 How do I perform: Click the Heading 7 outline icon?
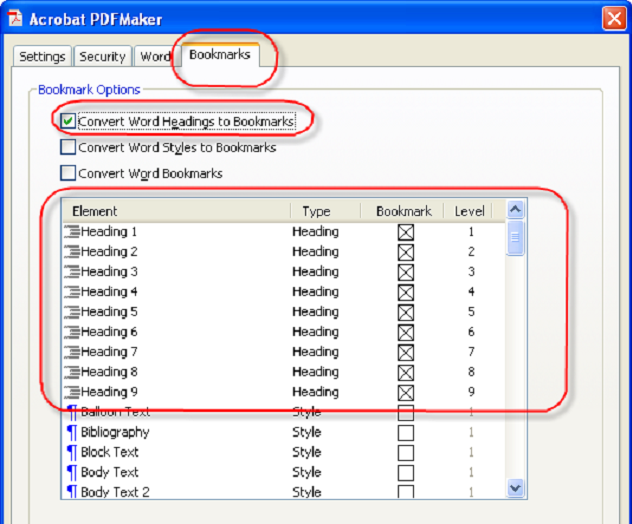[x=72, y=352]
